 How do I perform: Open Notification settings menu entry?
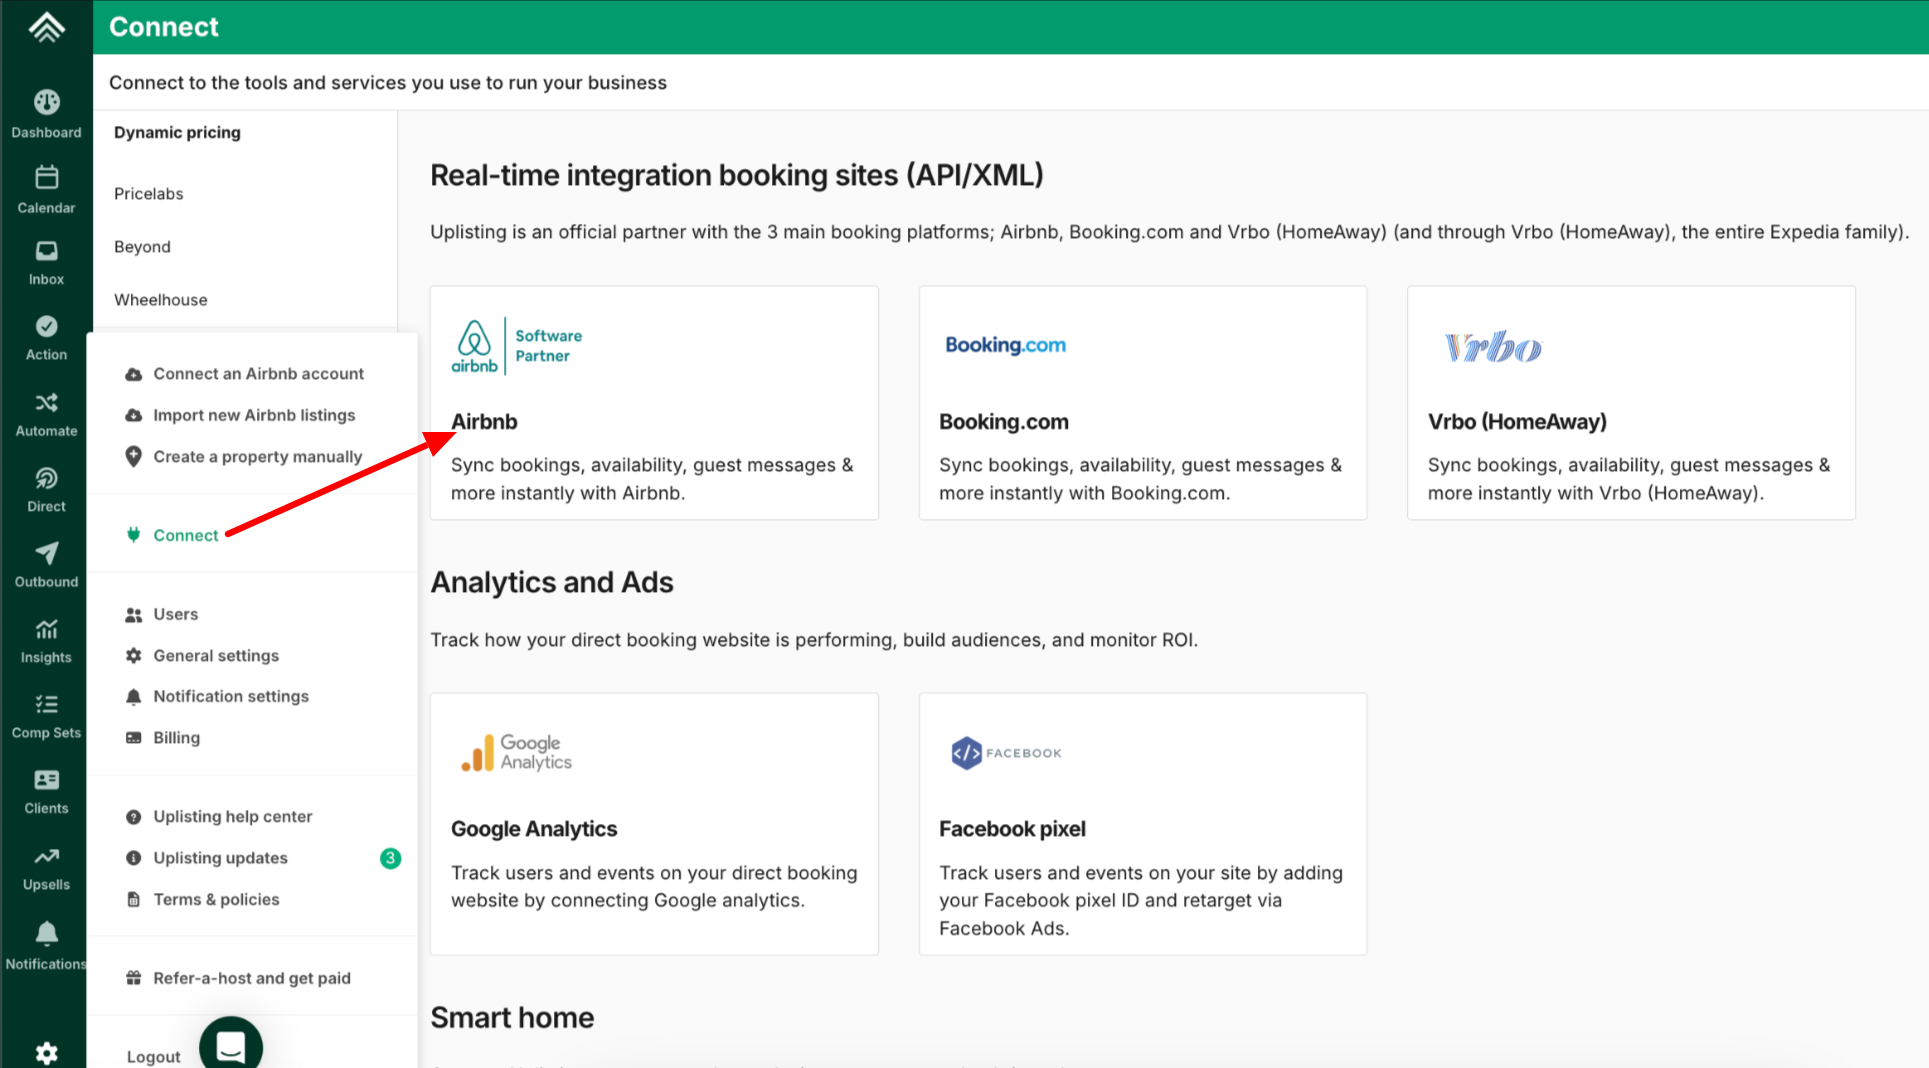(x=231, y=696)
